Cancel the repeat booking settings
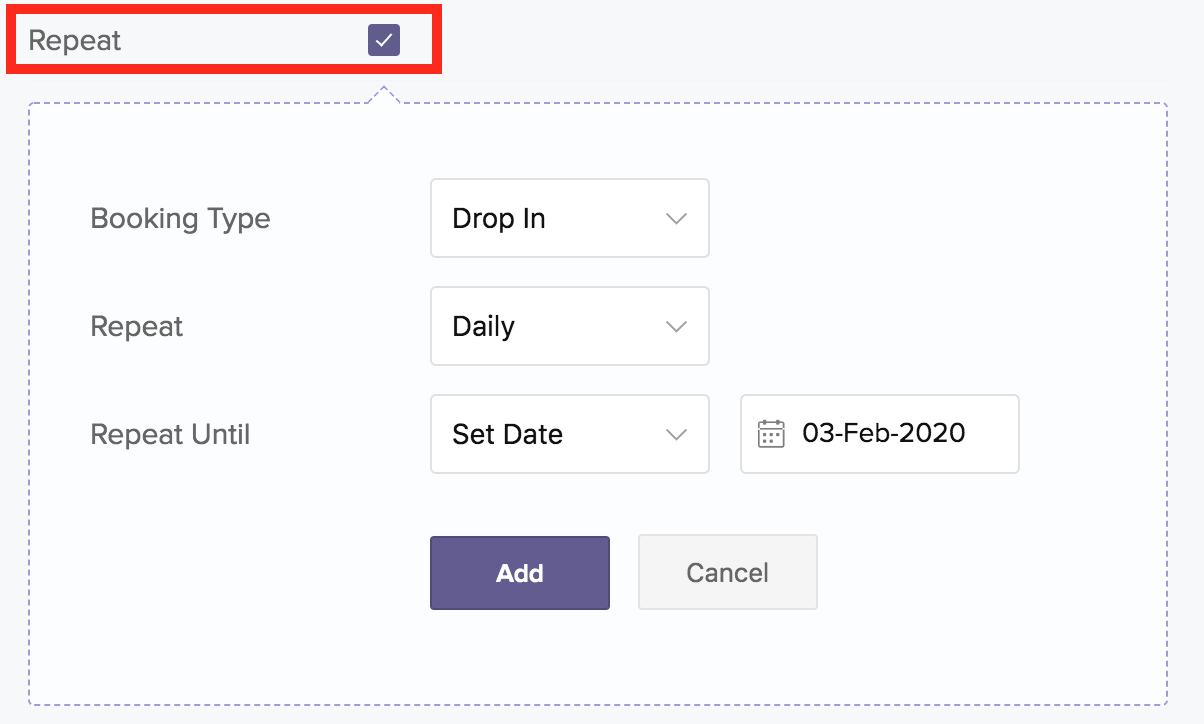 tap(727, 573)
